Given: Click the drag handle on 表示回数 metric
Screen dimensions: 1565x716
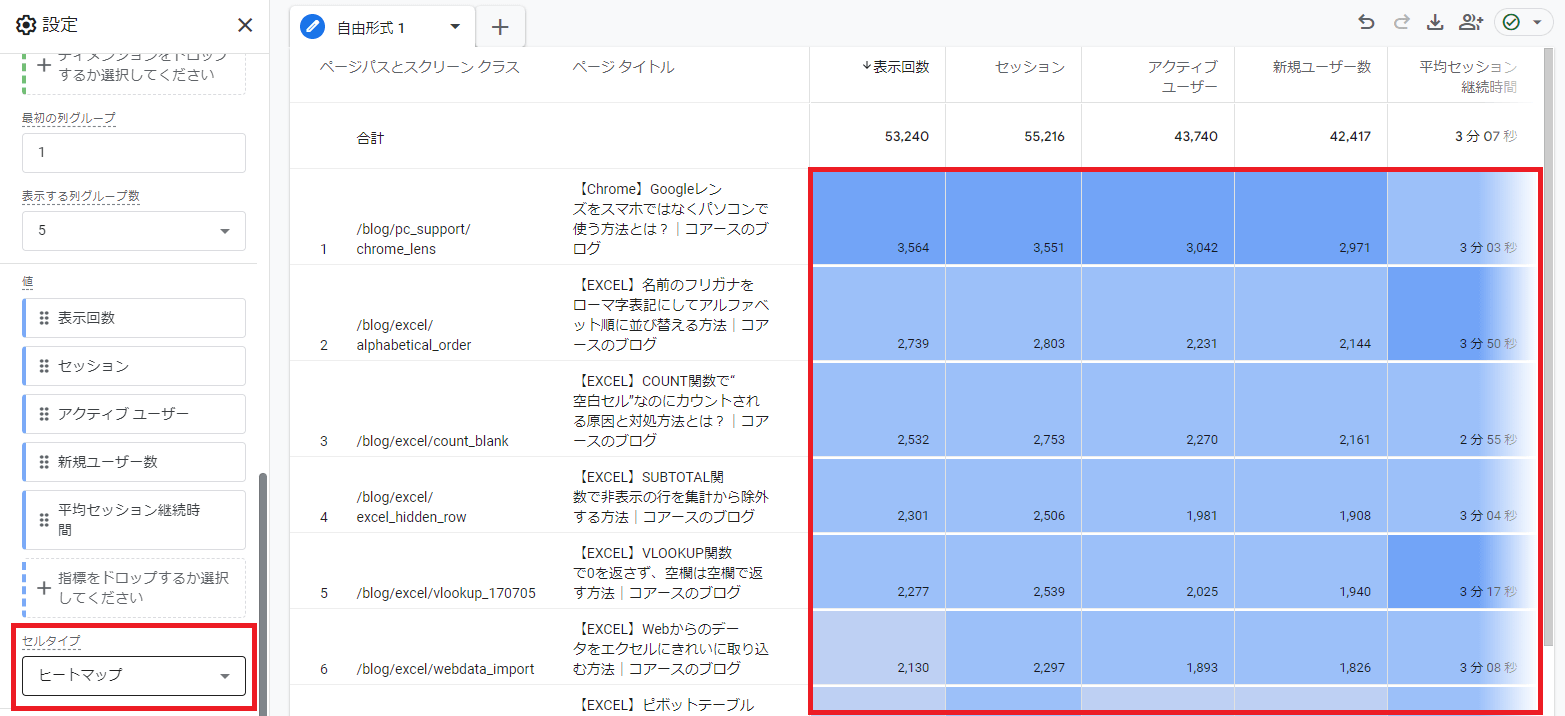Looking at the screenshot, I should (x=43, y=318).
